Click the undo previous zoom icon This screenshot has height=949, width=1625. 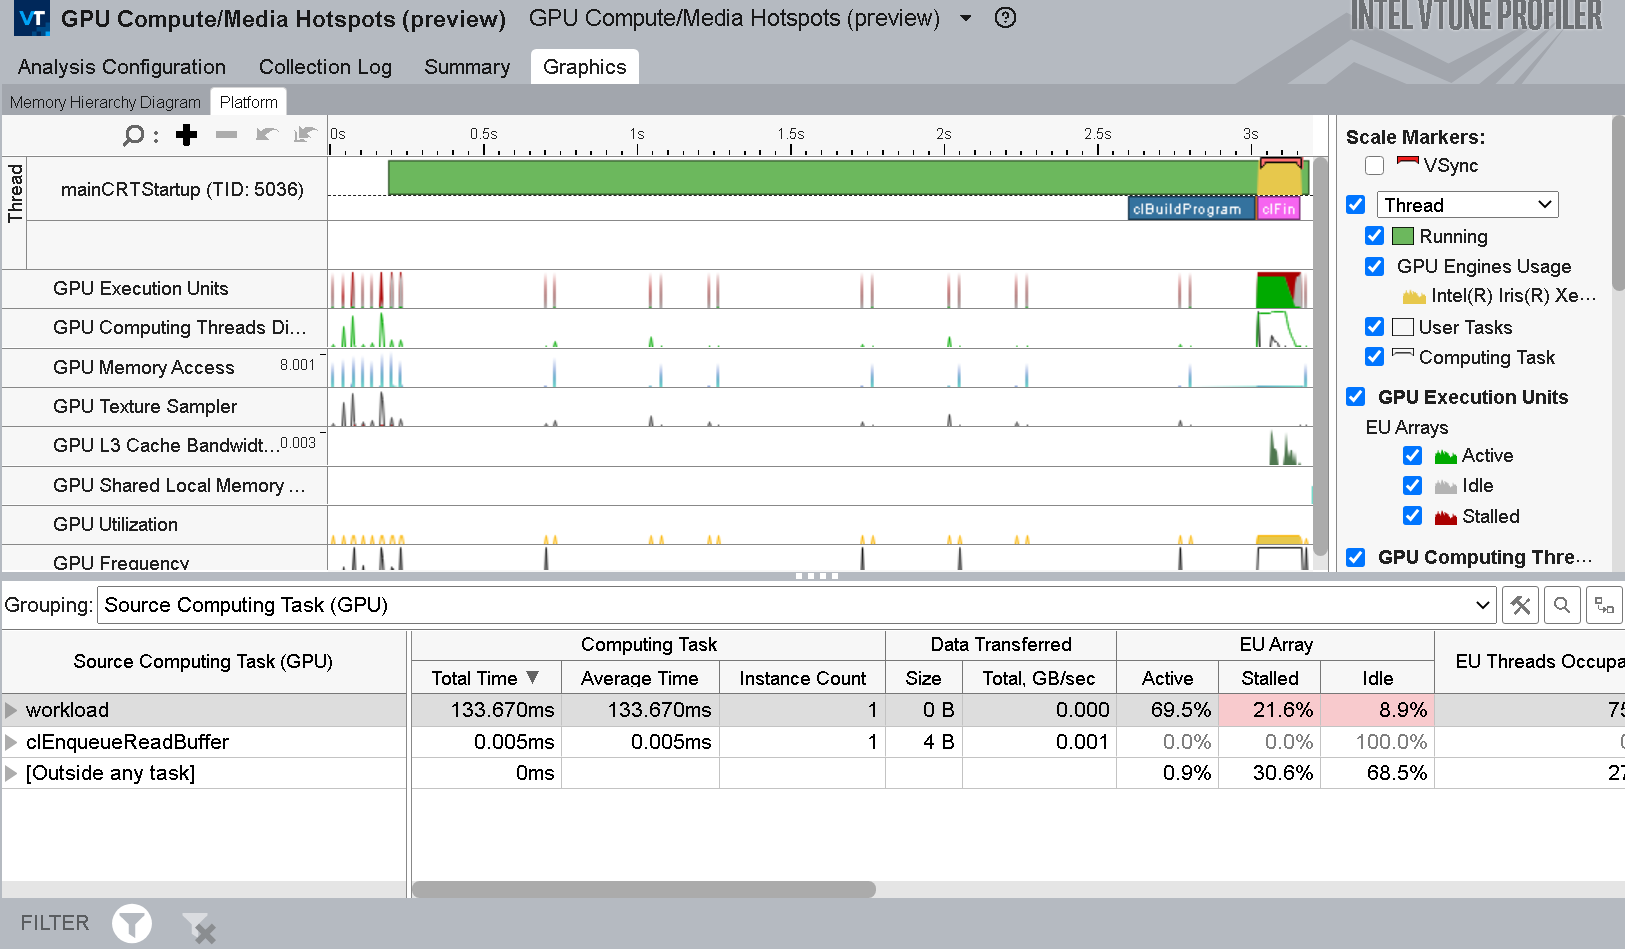[266, 135]
